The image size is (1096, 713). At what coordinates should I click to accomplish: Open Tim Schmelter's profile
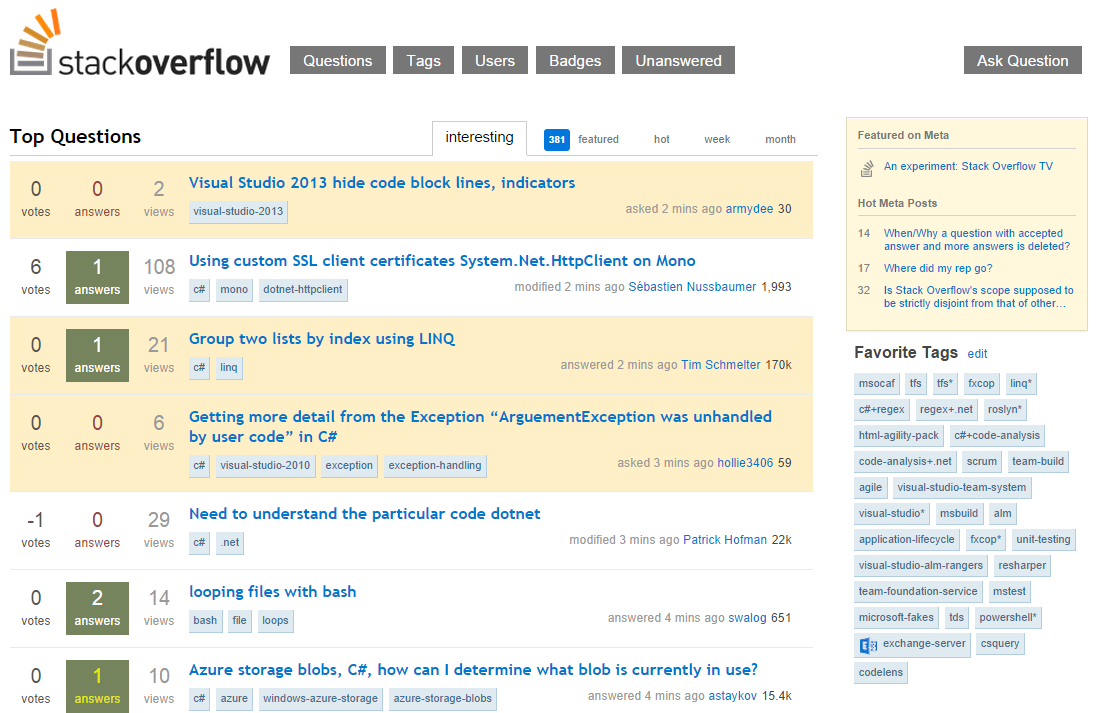[x=721, y=365]
